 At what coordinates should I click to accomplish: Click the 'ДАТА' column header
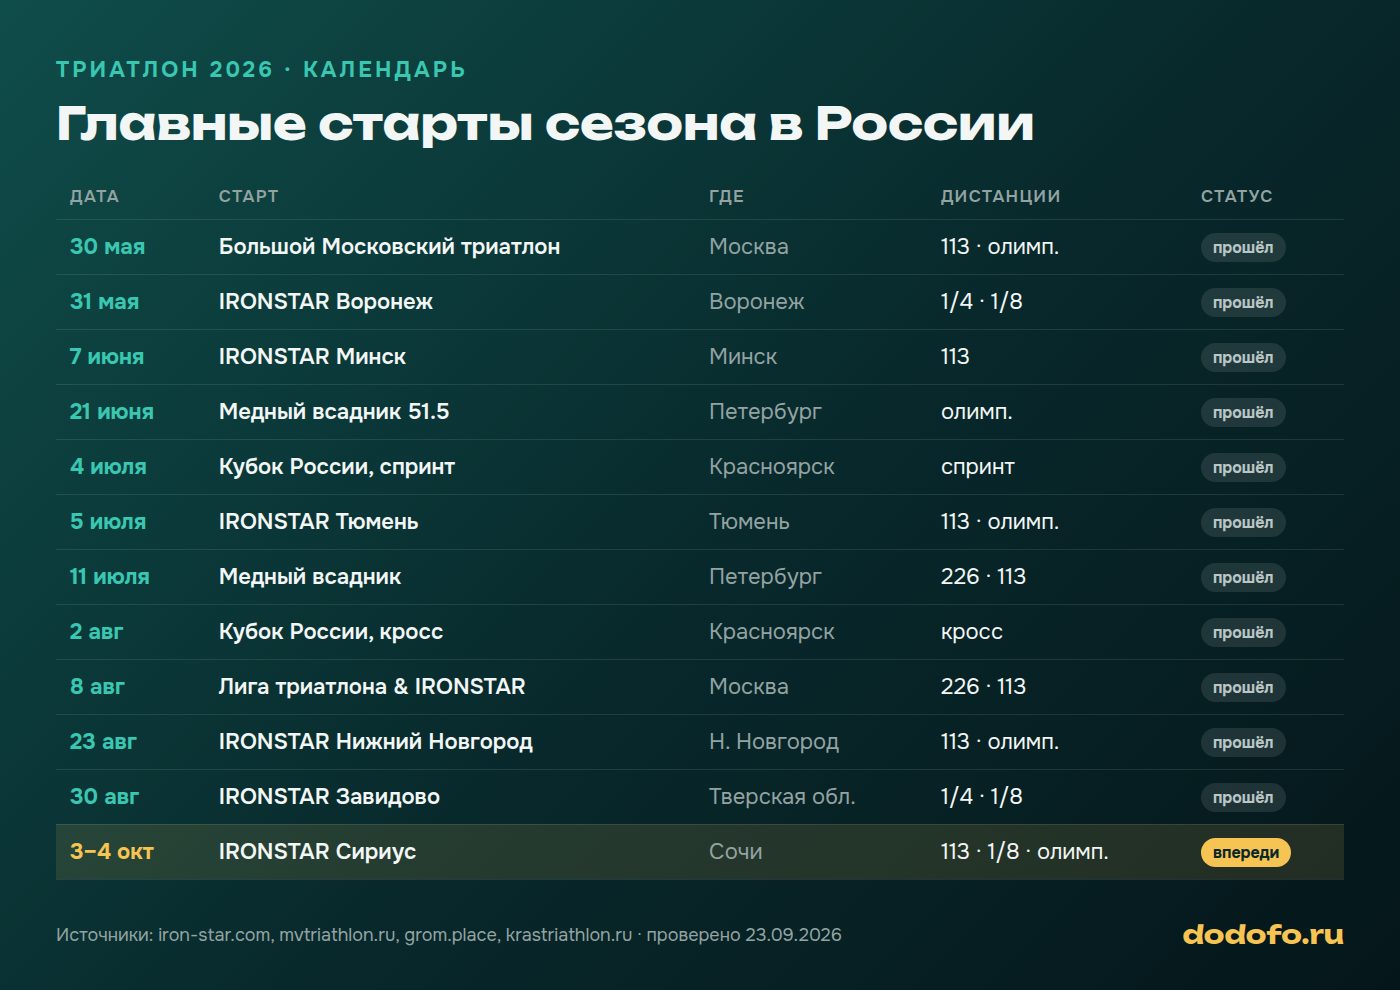point(94,196)
